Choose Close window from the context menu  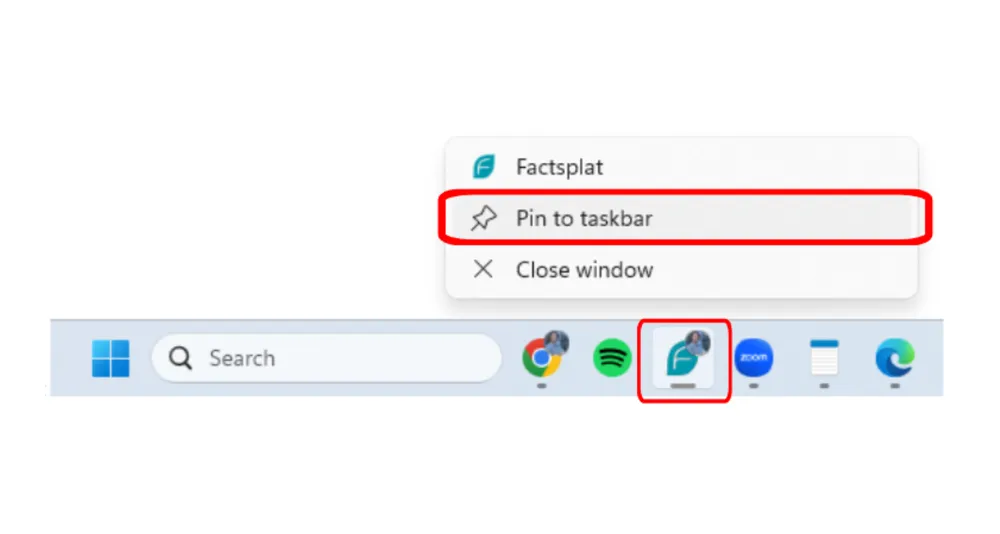tap(681, 269)
